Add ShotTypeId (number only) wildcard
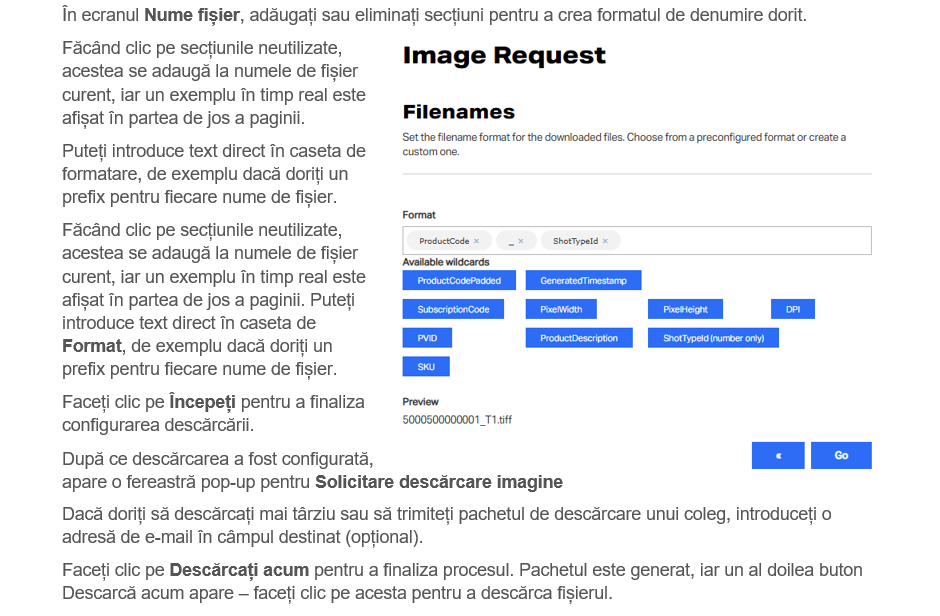This screenshot has height=616, width=940. coord(713,338)
